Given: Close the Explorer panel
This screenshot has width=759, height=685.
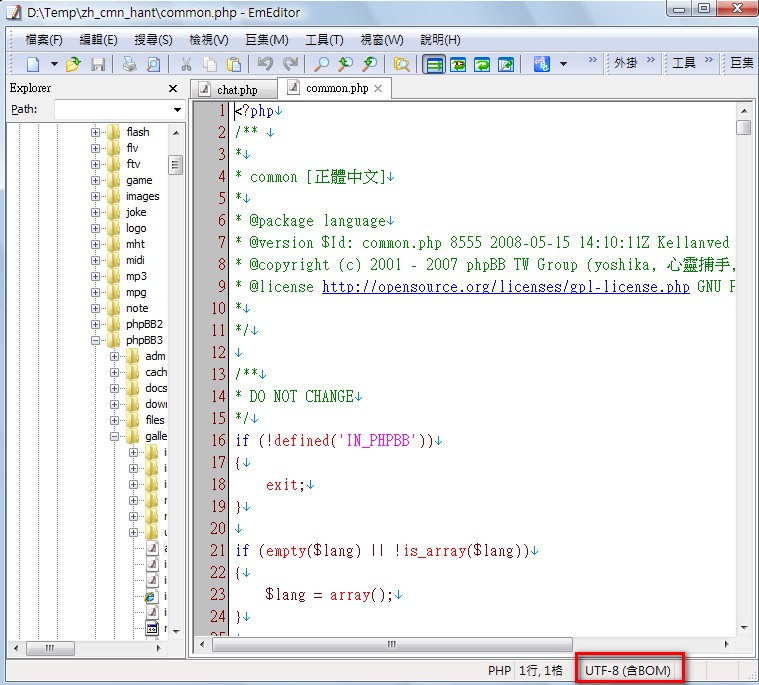Looking at the screenshot, I should click(173, 89).
